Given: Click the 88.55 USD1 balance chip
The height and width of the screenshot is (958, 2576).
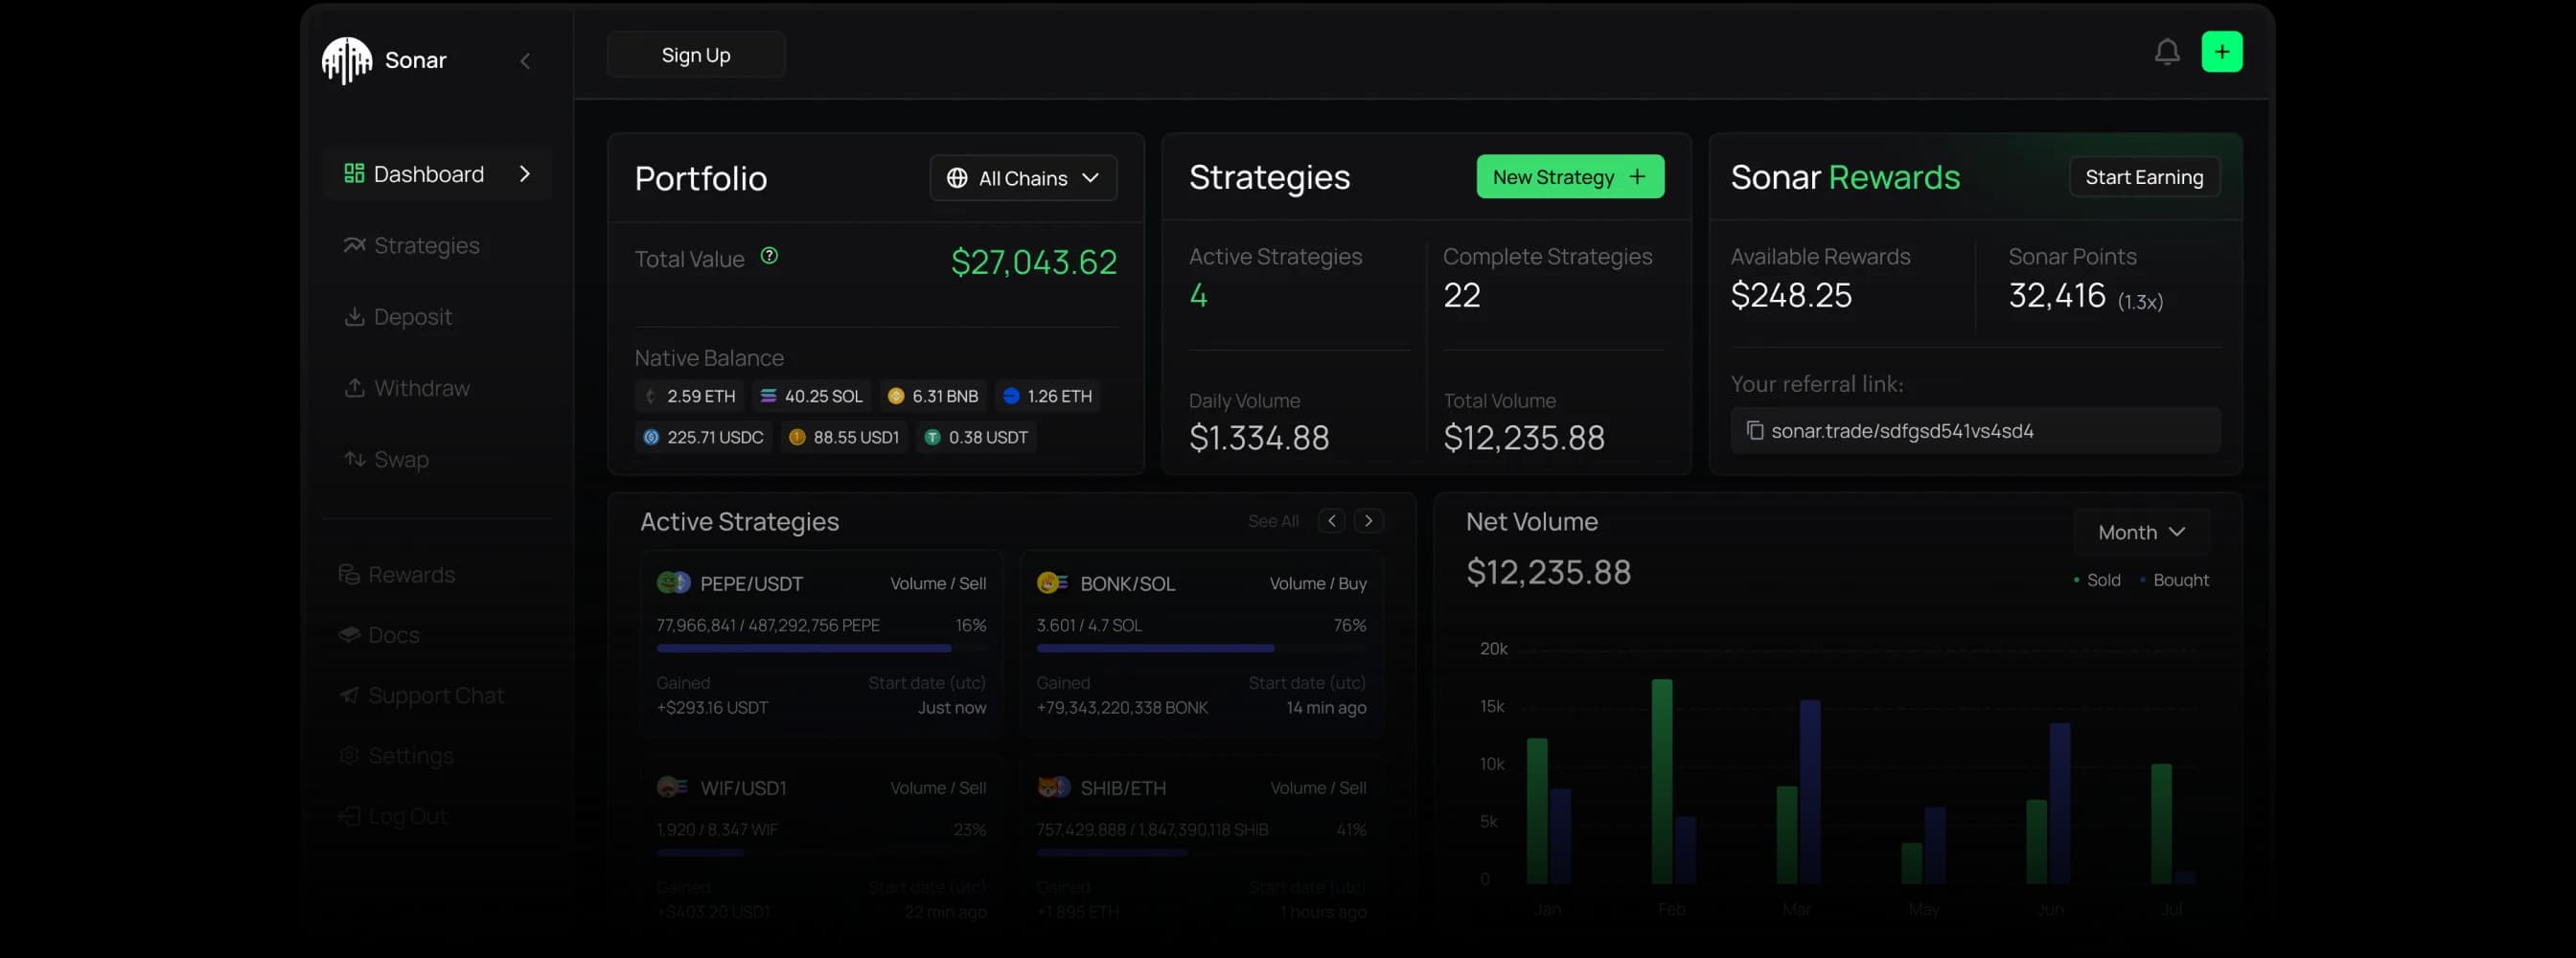Looking at the screenshot, I should (x=844, y=437).
